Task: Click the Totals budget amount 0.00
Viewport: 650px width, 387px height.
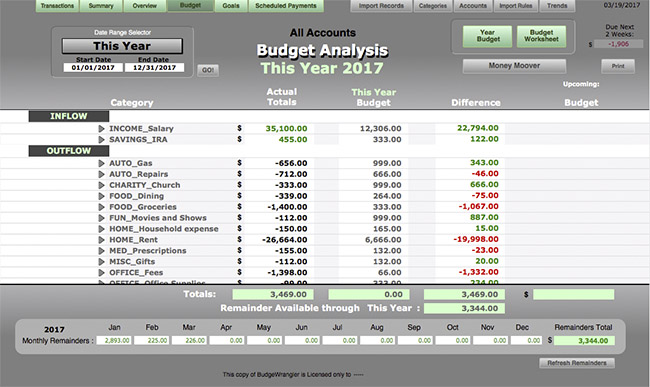Action: click(x=369, y=295)
